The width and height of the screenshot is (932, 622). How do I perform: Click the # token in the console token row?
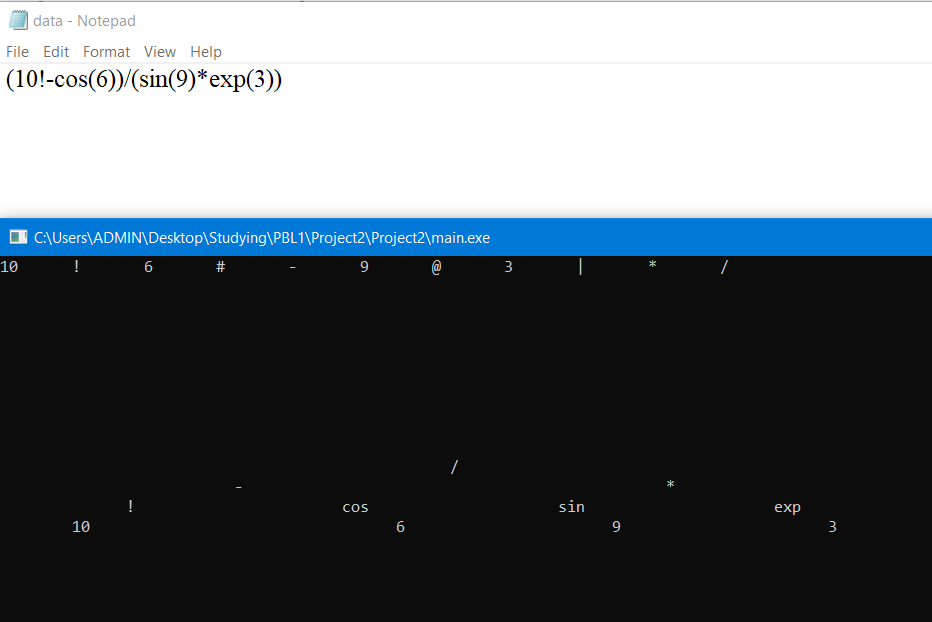220,266
